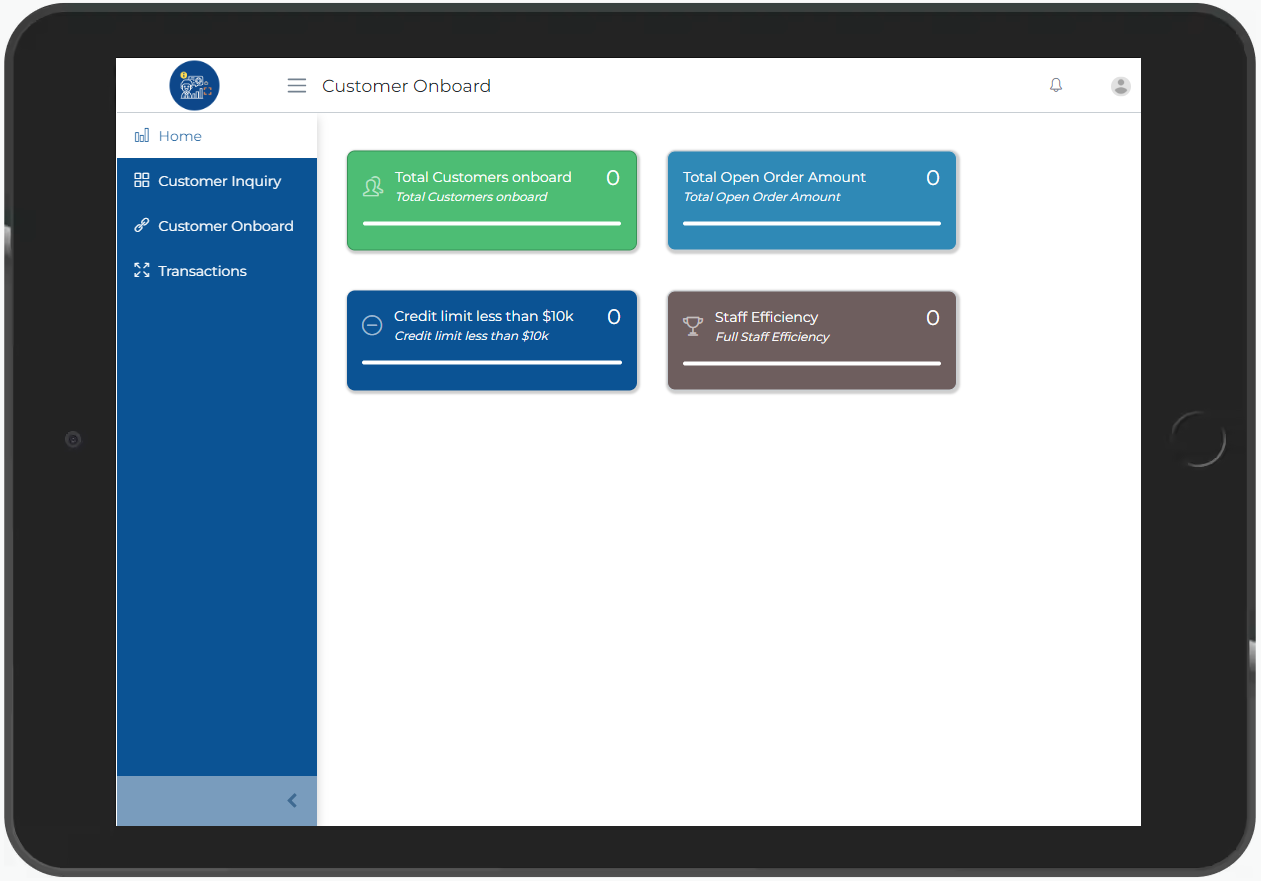Image resolution: width=1261 pixels, height=881 pixels.
Task: Click the progress bar on Open Order Amount card
Action: 812,224
